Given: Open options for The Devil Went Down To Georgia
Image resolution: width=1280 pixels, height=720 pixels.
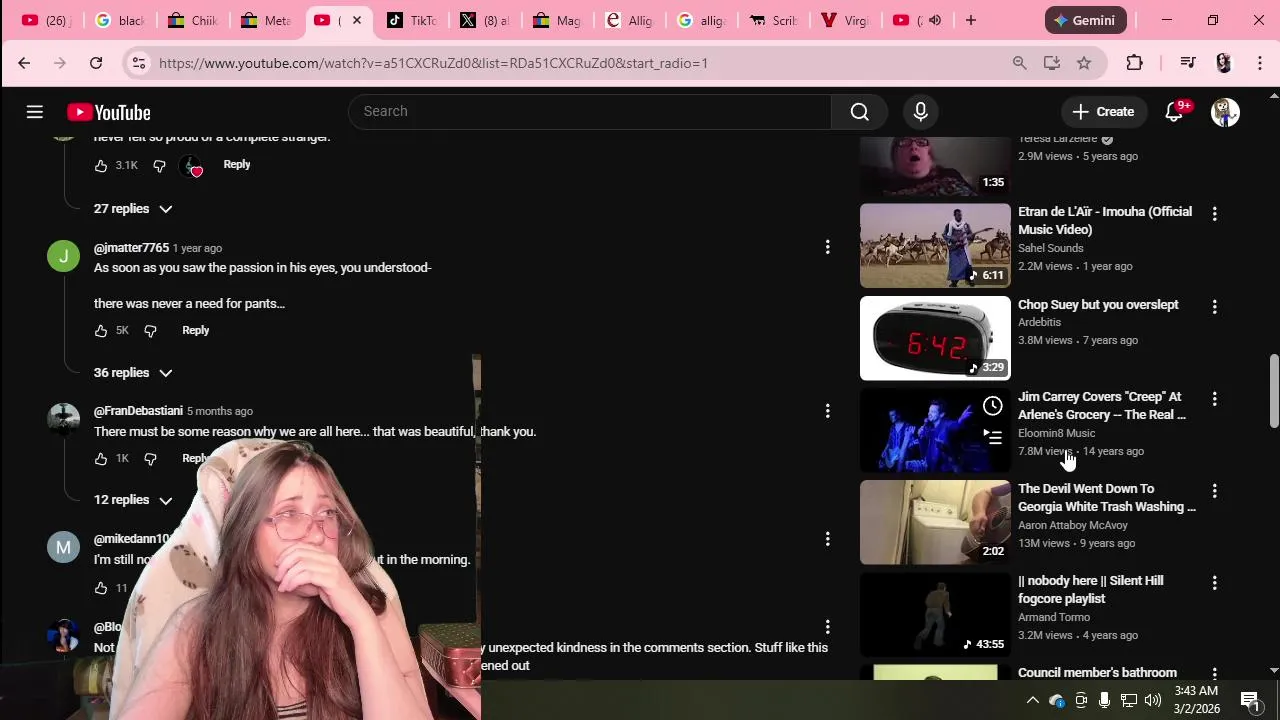Looking at the screenshot, I should [1214, 490].
